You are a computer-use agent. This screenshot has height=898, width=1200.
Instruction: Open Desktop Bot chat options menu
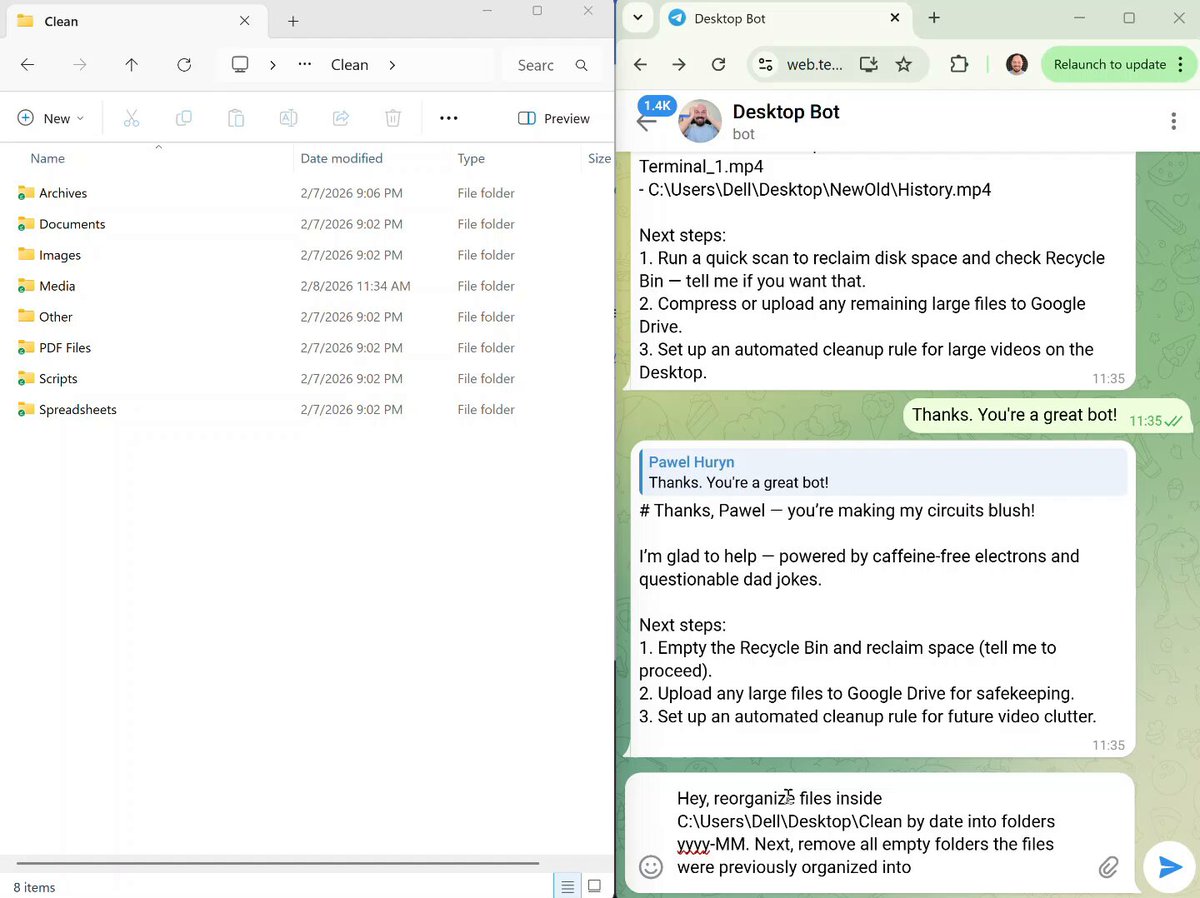click(x=1173, y=122)
